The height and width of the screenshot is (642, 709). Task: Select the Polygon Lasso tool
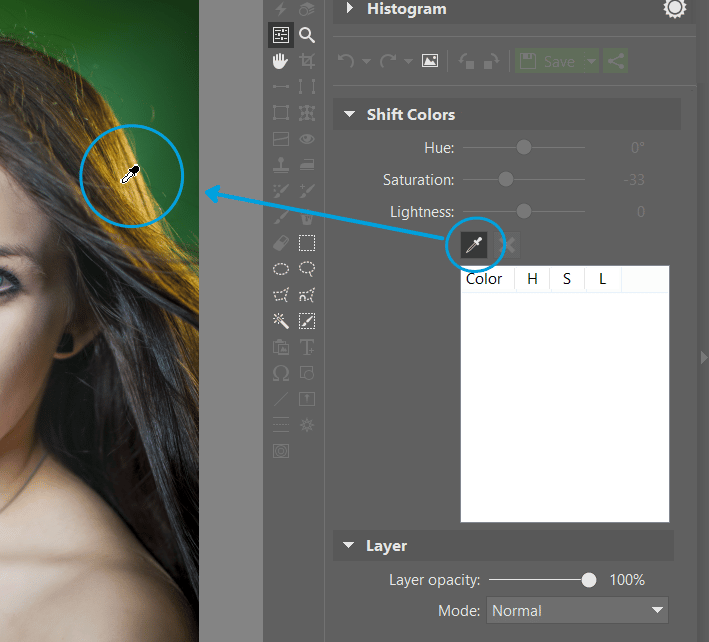(281, 295)
